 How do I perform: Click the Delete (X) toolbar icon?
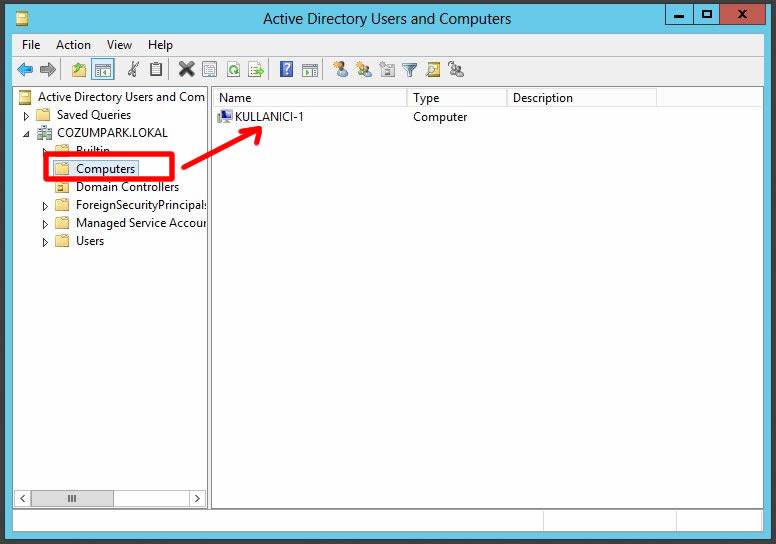pos(186,69)
